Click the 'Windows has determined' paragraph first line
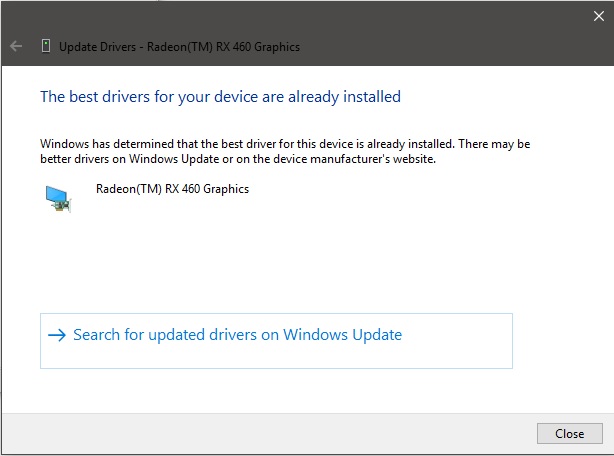Viewport: 614px width, 456px height. pyautogui.click(x=285, y=144)
